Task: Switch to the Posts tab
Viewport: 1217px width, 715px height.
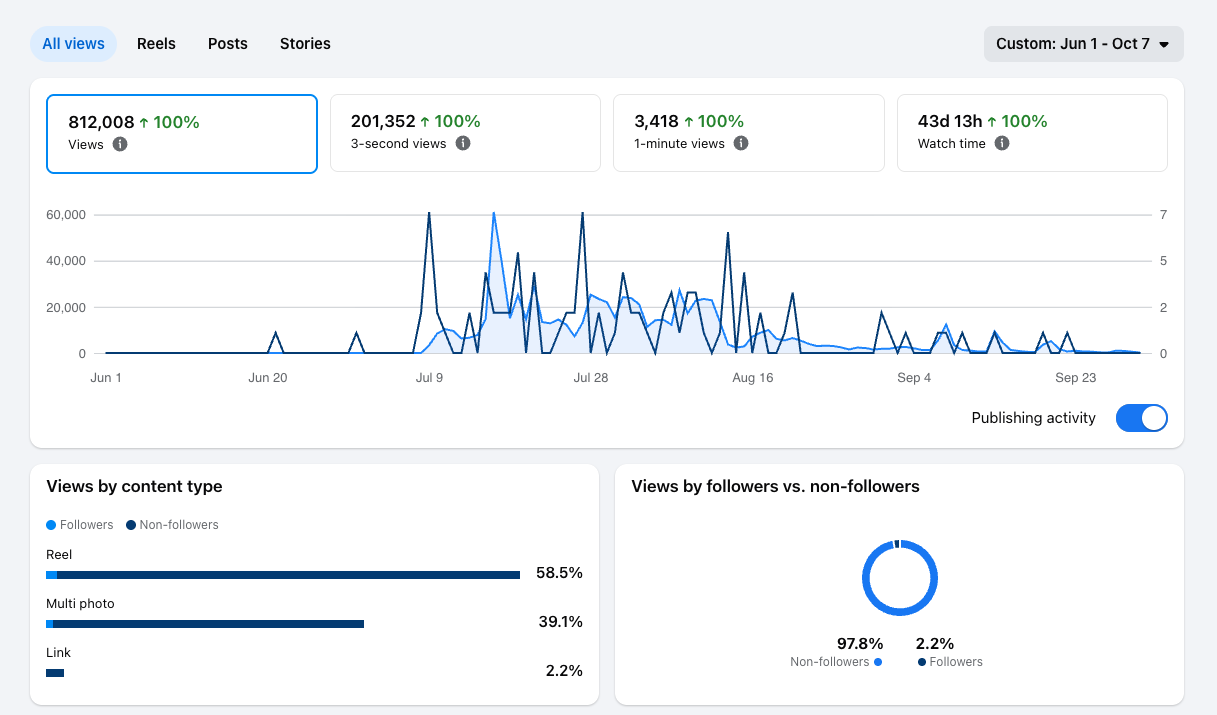Action: point(228,44)
